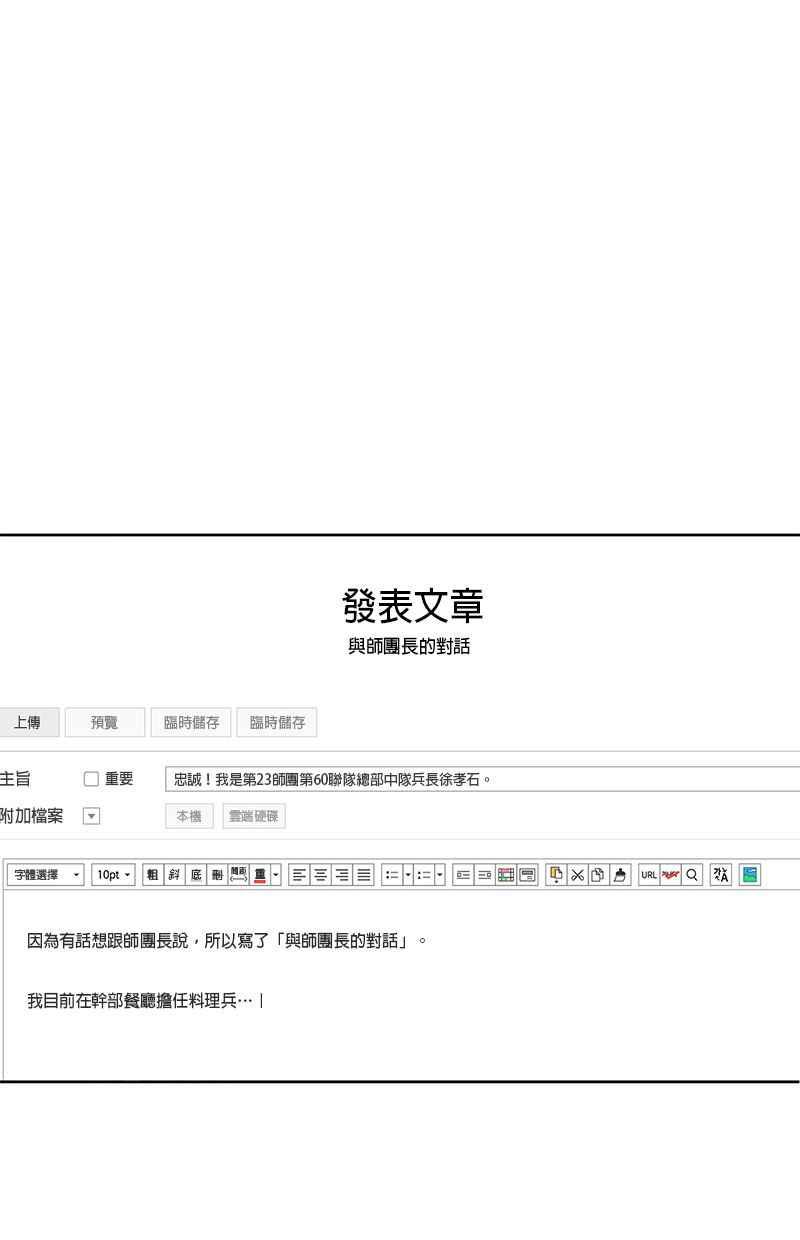Increase paragraph indent

tap(484, 875)
